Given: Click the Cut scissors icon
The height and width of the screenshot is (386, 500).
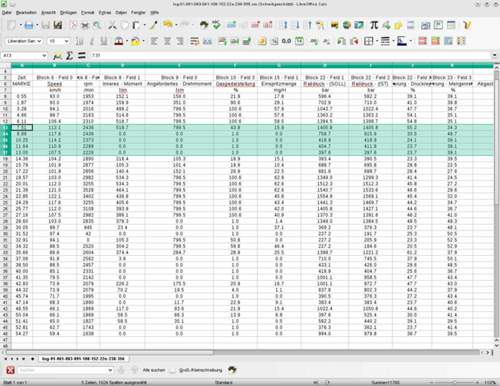Looking at the screenshot, I should (112, 25).
